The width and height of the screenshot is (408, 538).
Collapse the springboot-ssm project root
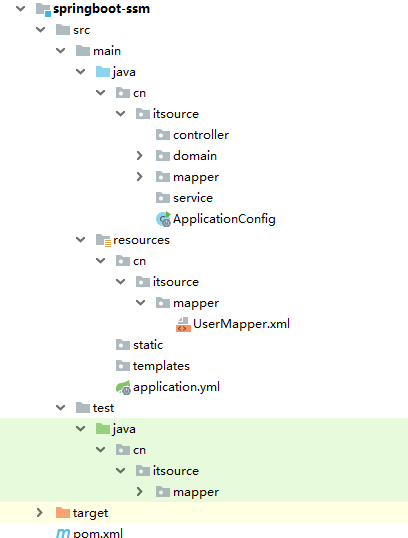pos(21,8)
